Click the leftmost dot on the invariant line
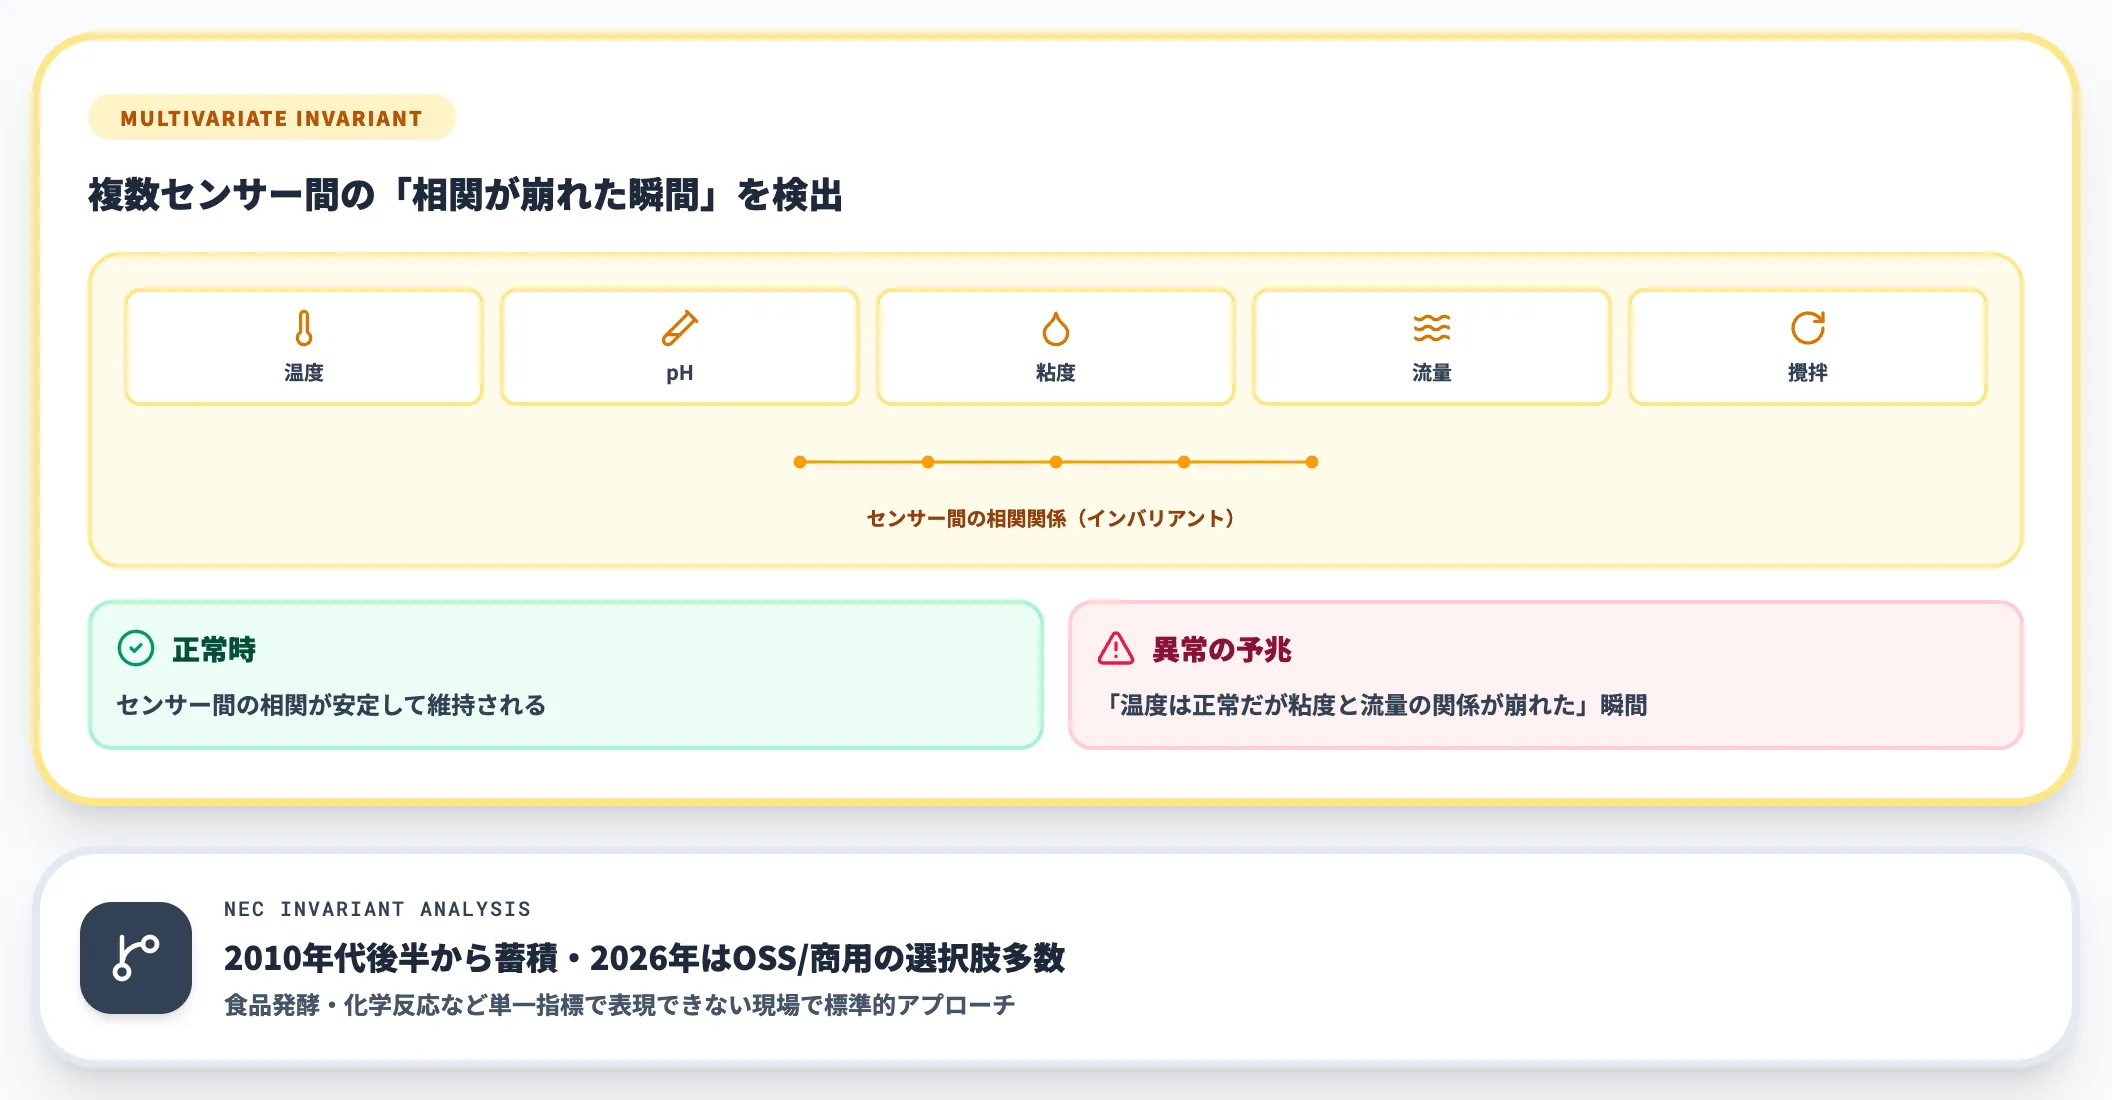The height and width of the screenshot is (1100, 2112). 799,462
